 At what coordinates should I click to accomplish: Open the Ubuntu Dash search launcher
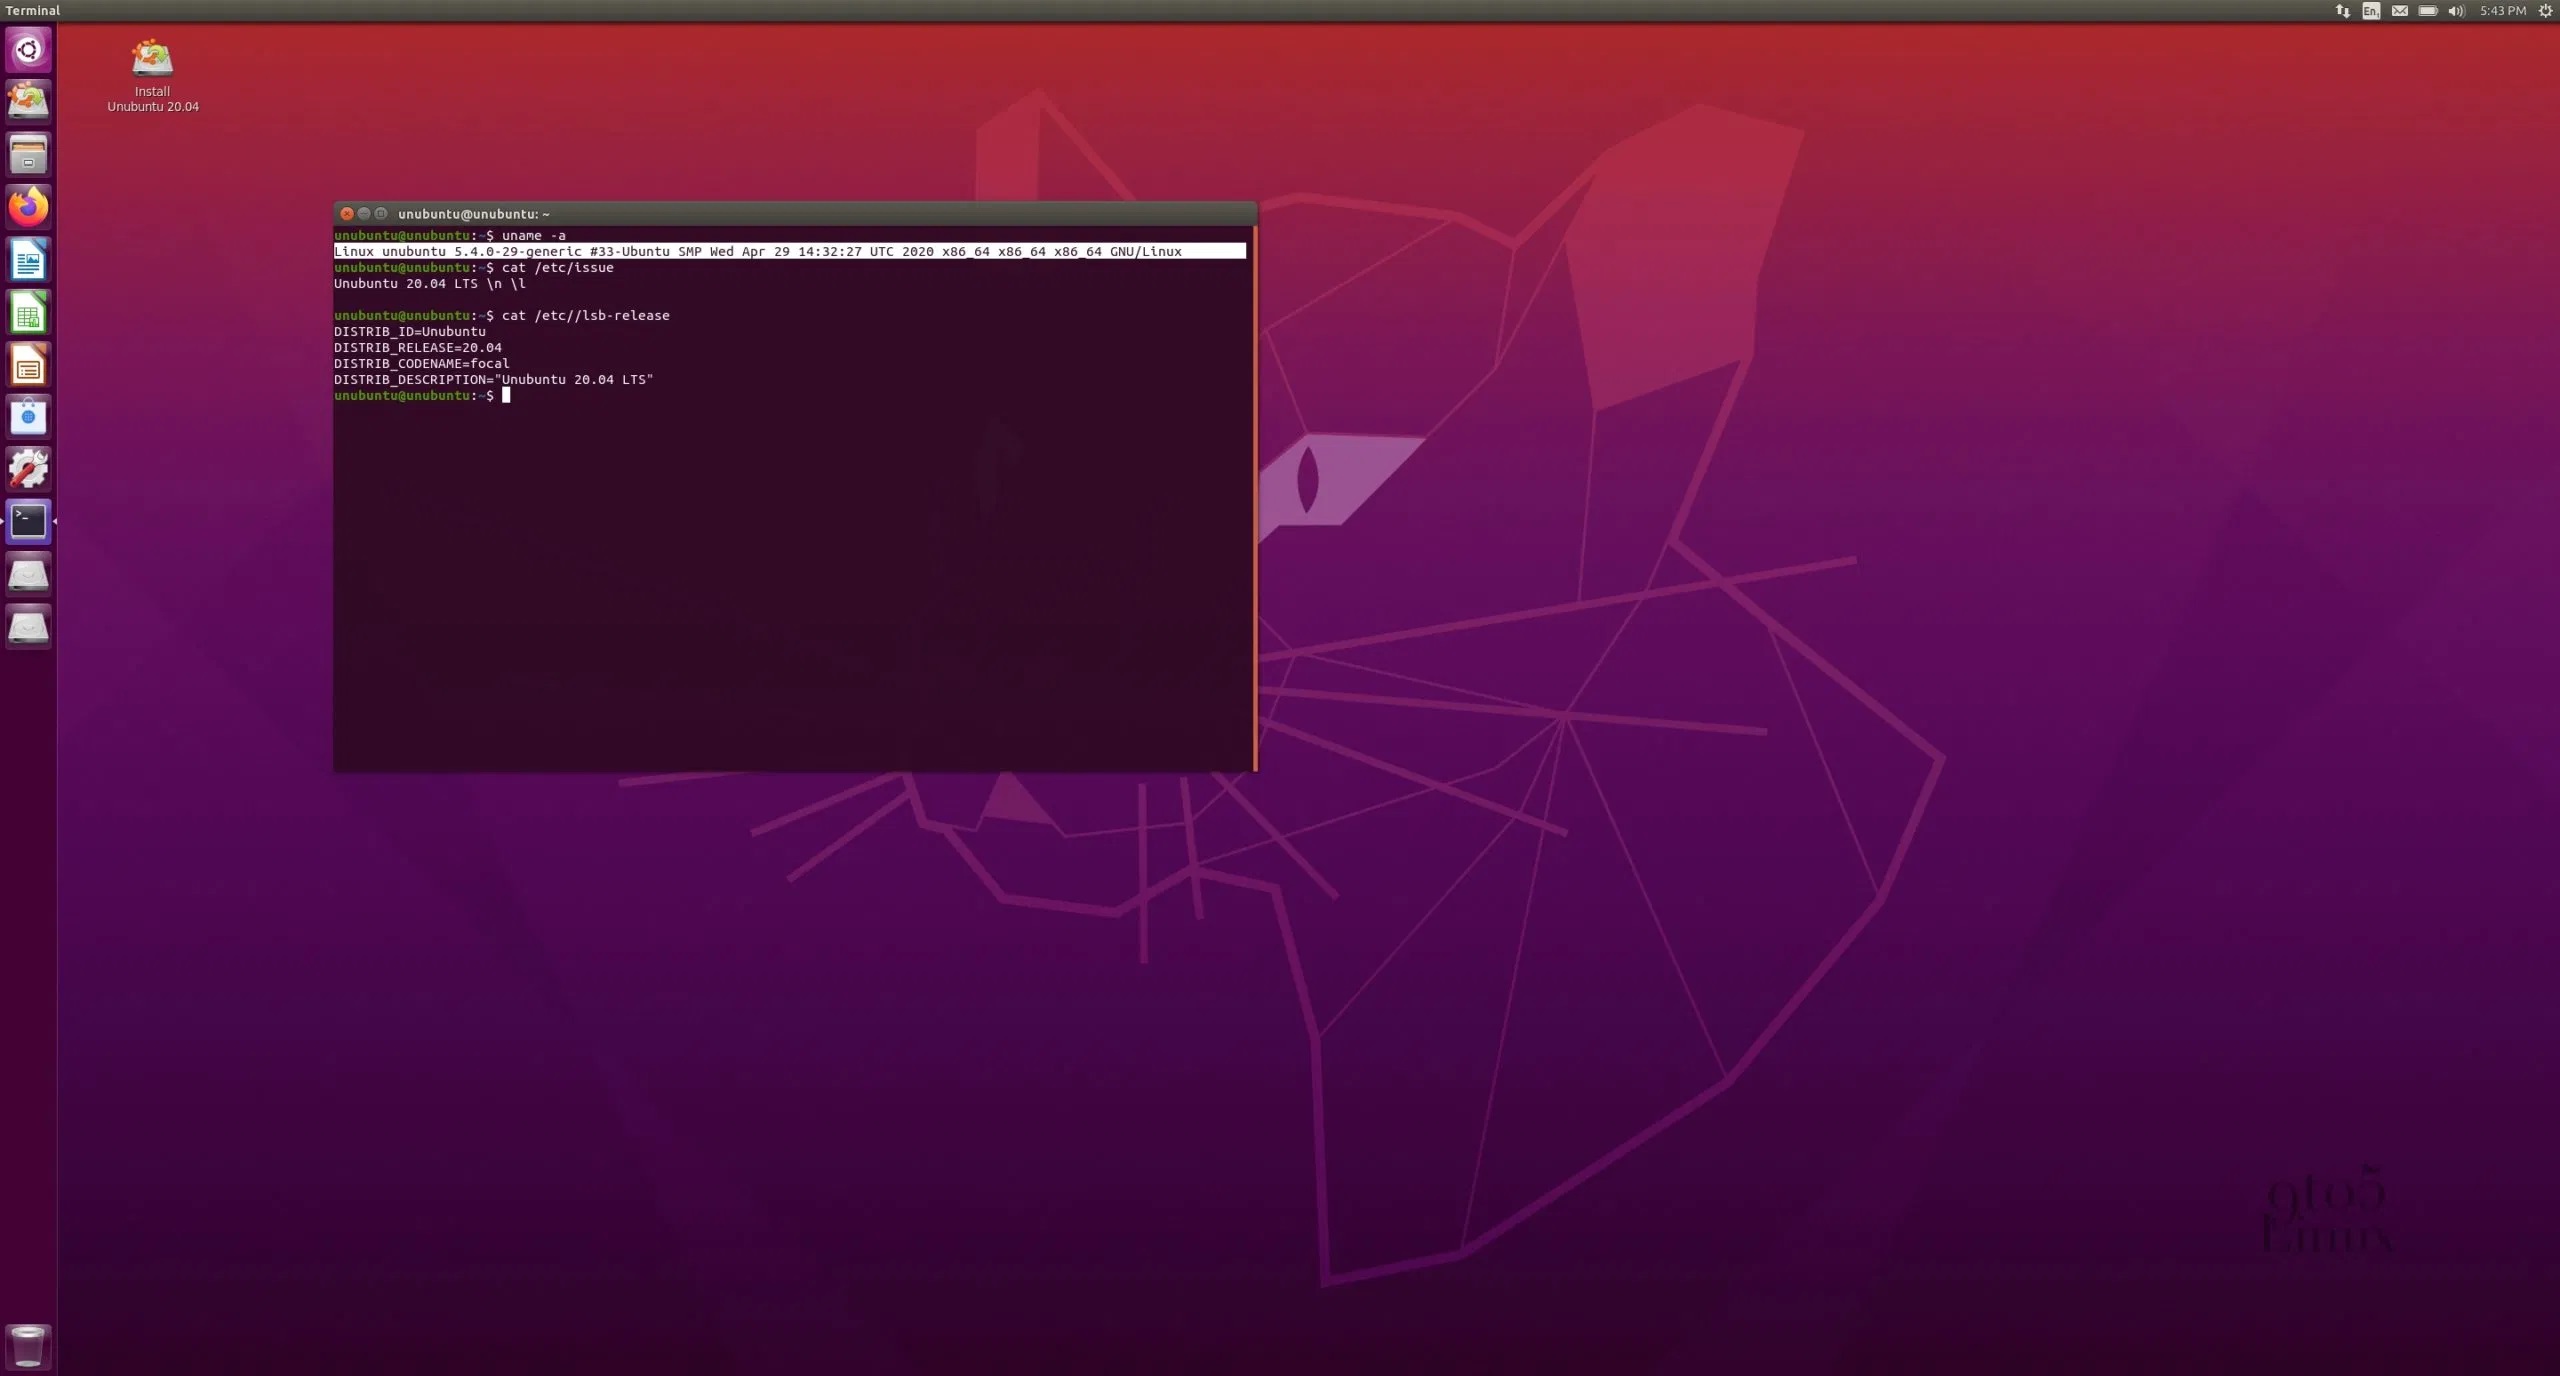[x=28, y=50]
